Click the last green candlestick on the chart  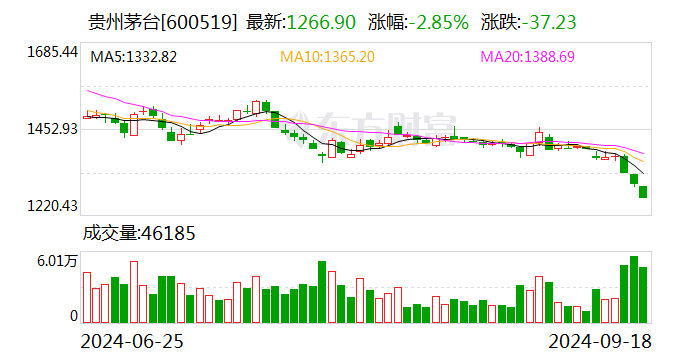tap(643, 192)
